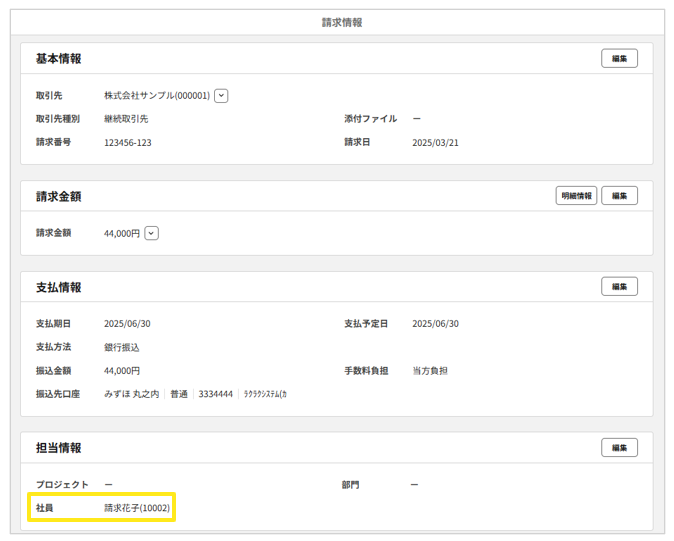
Task: Click the 銀行振込 payment method value
Action: pyautogui.click(x=122, y=347)
